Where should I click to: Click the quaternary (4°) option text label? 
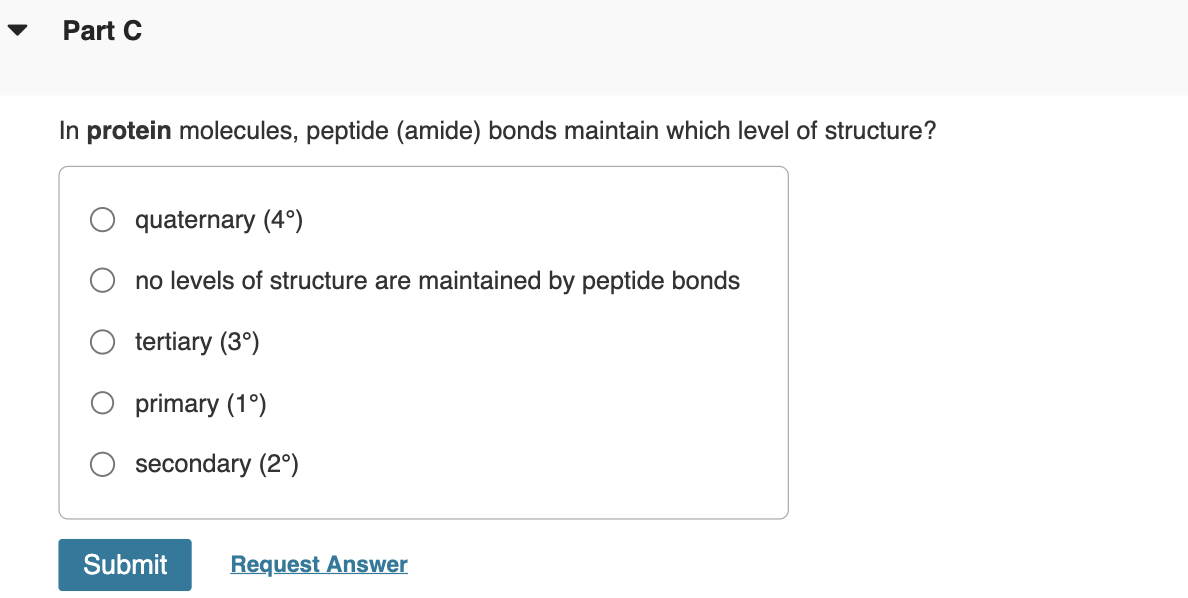pyautogui.click(x=219, y=219)
